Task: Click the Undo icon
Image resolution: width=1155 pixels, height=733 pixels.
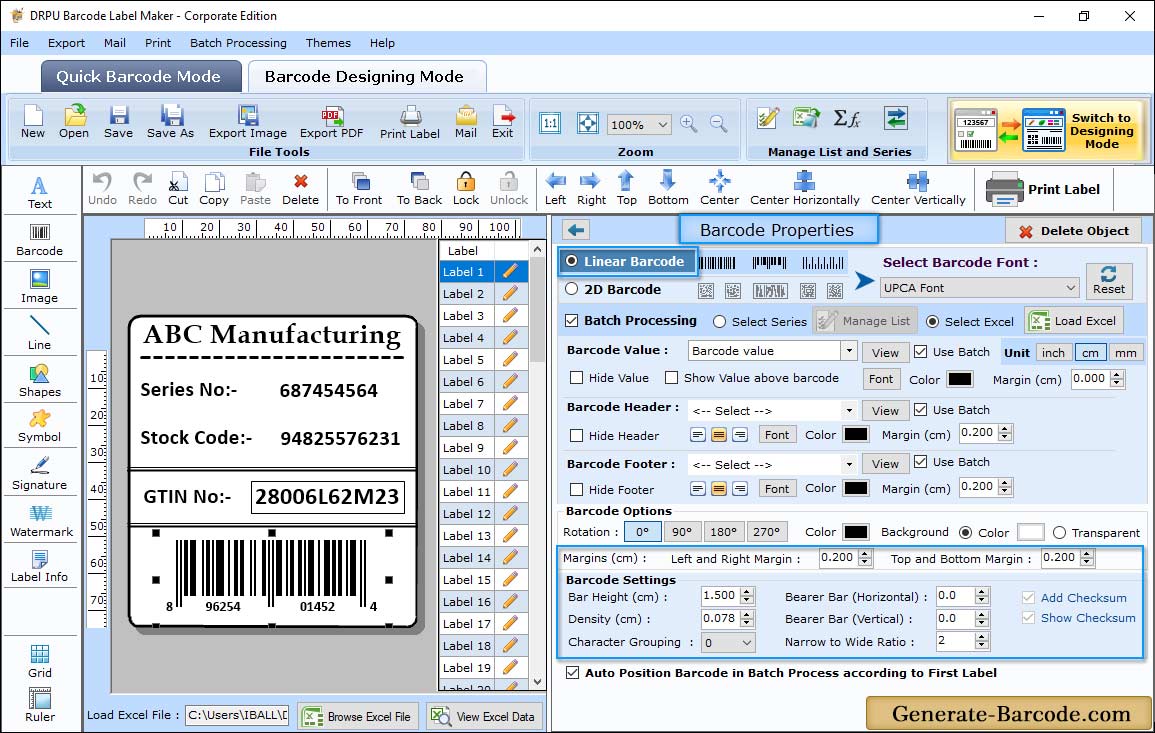Action: click(102, 189)
